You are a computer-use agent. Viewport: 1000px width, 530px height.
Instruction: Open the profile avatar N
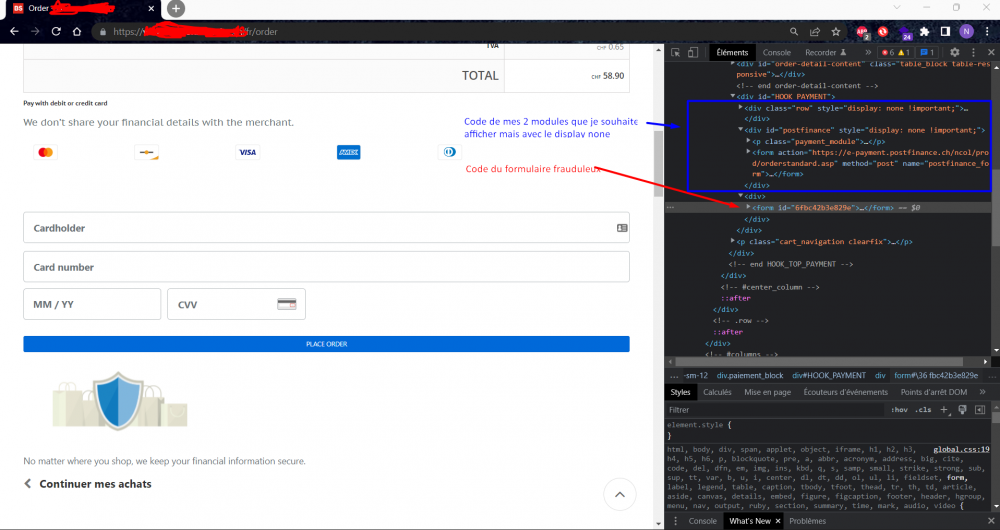tap(966, 31)
